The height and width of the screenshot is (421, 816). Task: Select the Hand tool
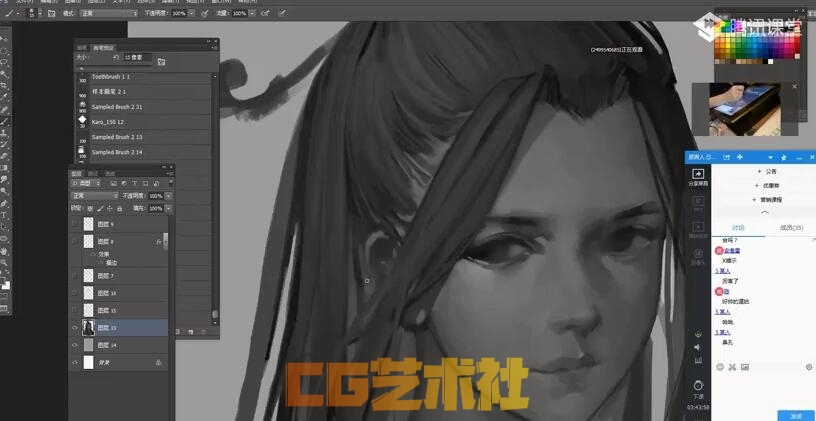(5, 251)
